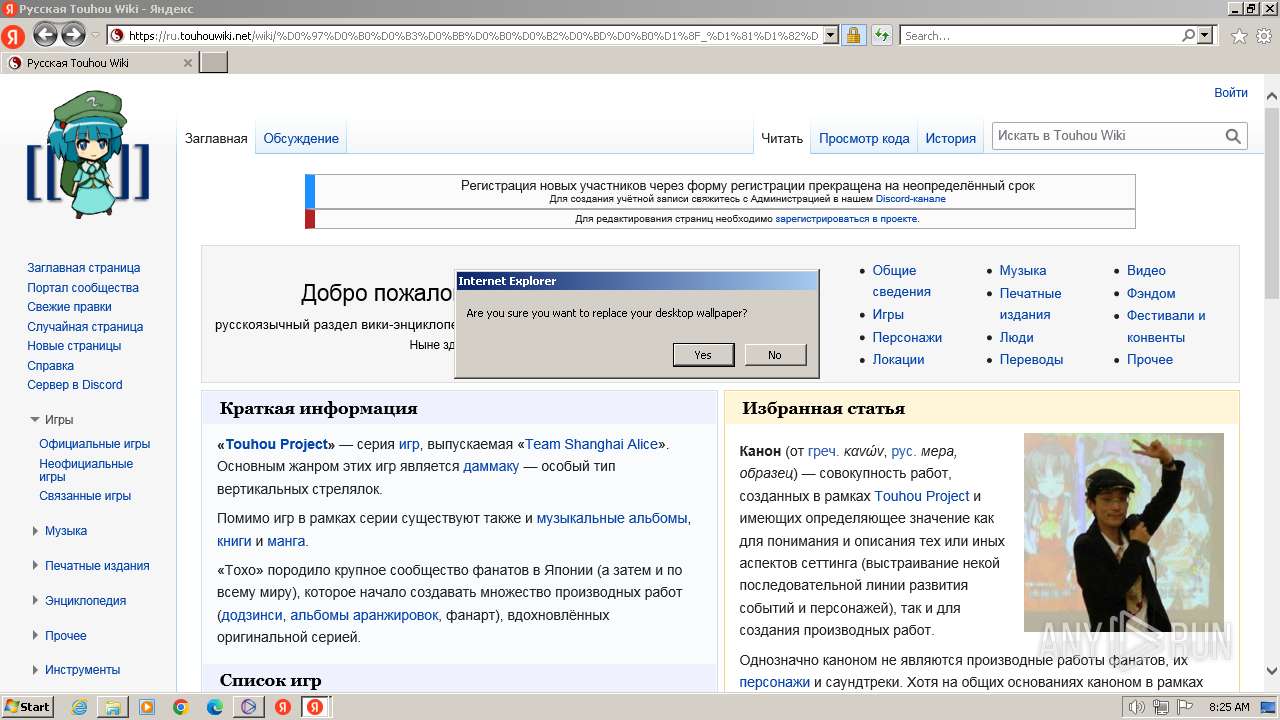Expand the Инструменты sidebar section

35,670
